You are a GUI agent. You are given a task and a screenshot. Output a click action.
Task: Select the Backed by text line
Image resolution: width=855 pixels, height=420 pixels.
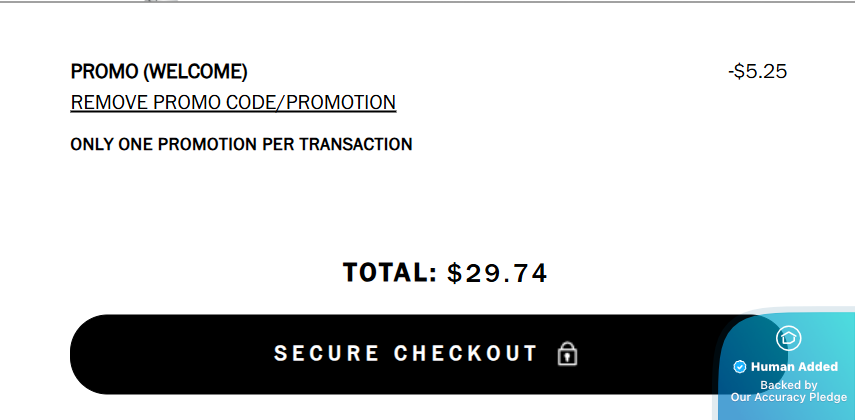click(x=788, y=385)
